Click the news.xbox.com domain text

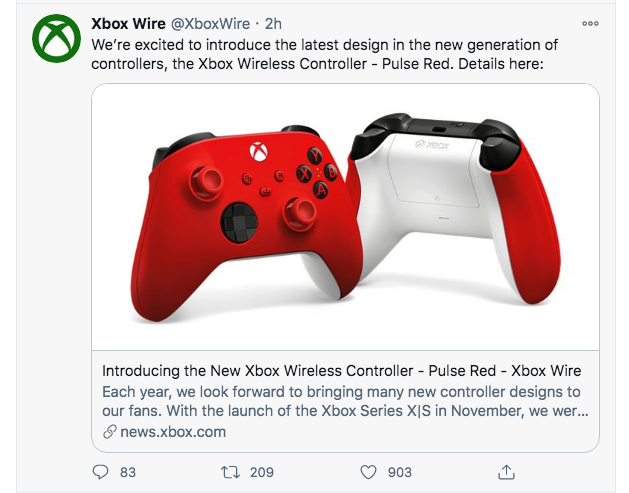(x=173, y=432)
